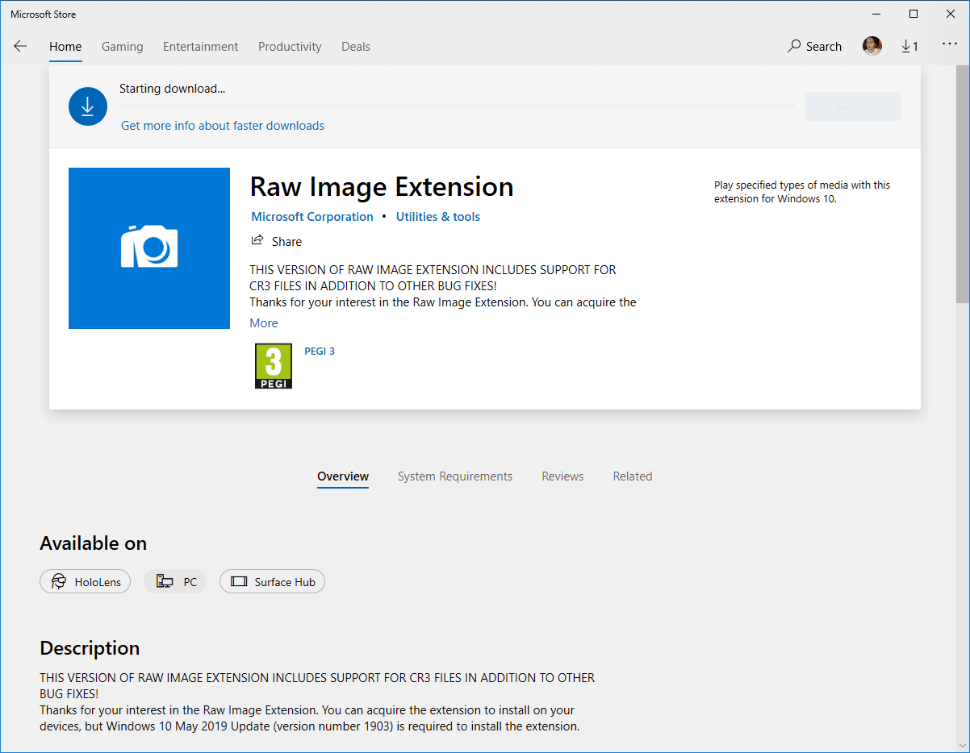Open the Deals tab

[356, 46]
